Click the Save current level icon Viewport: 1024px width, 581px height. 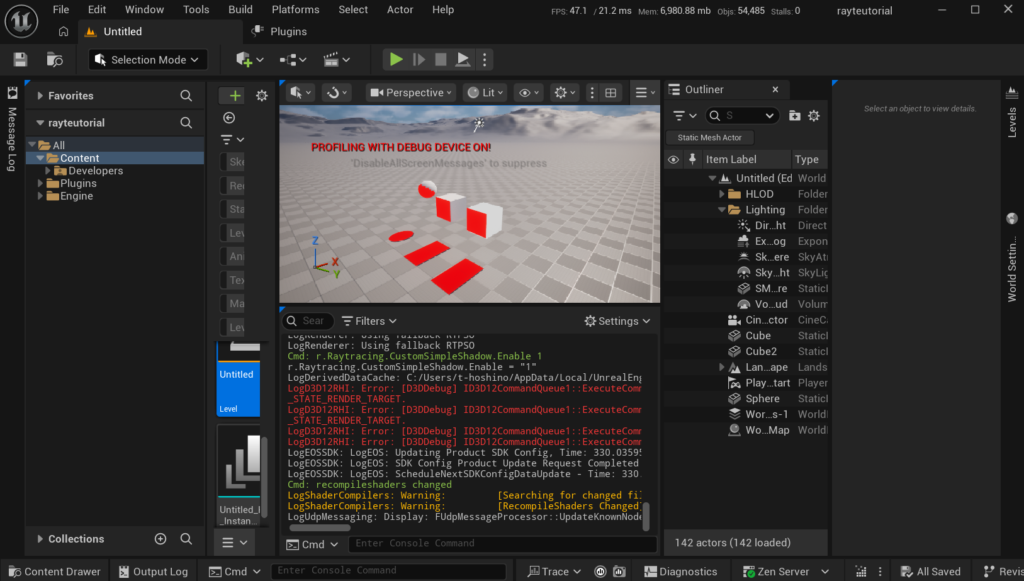pos(20,60)
